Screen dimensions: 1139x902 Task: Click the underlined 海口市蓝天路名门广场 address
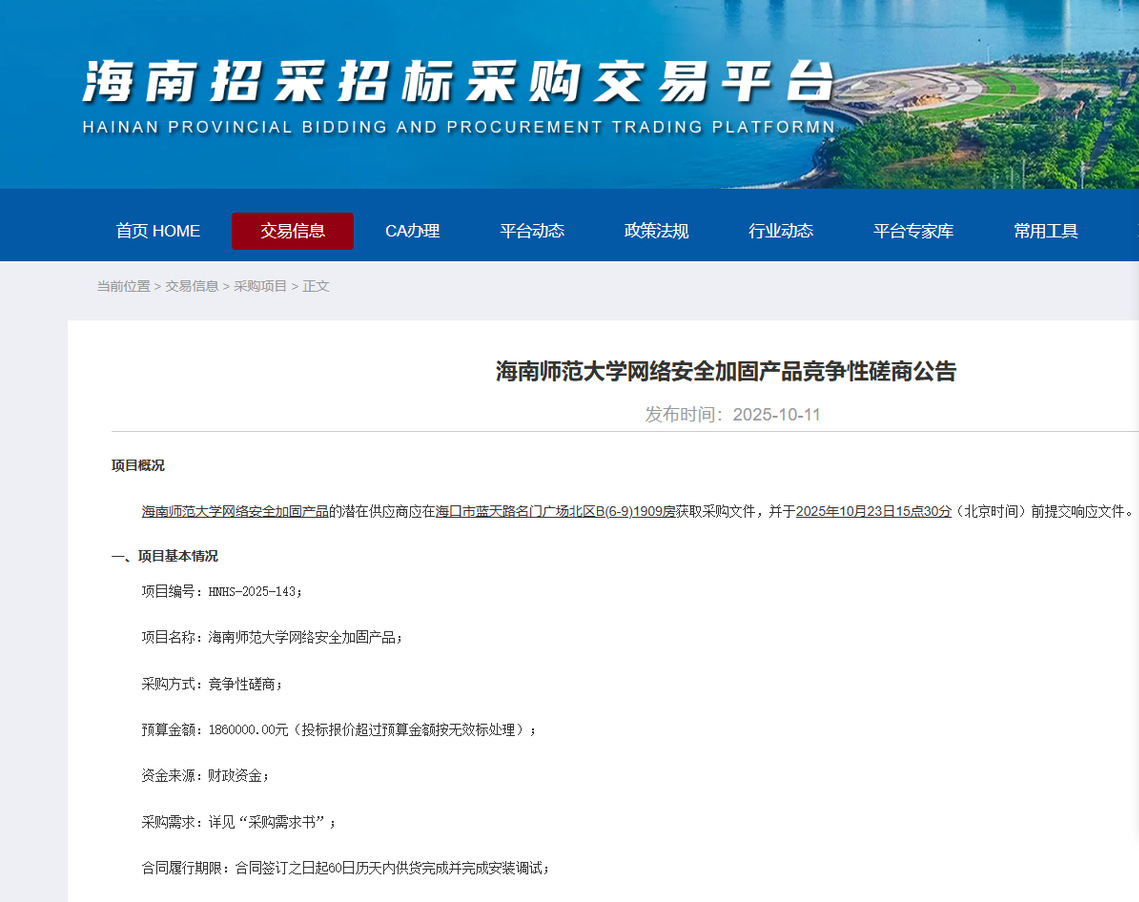pyautogui.click(x=555, y=512)
